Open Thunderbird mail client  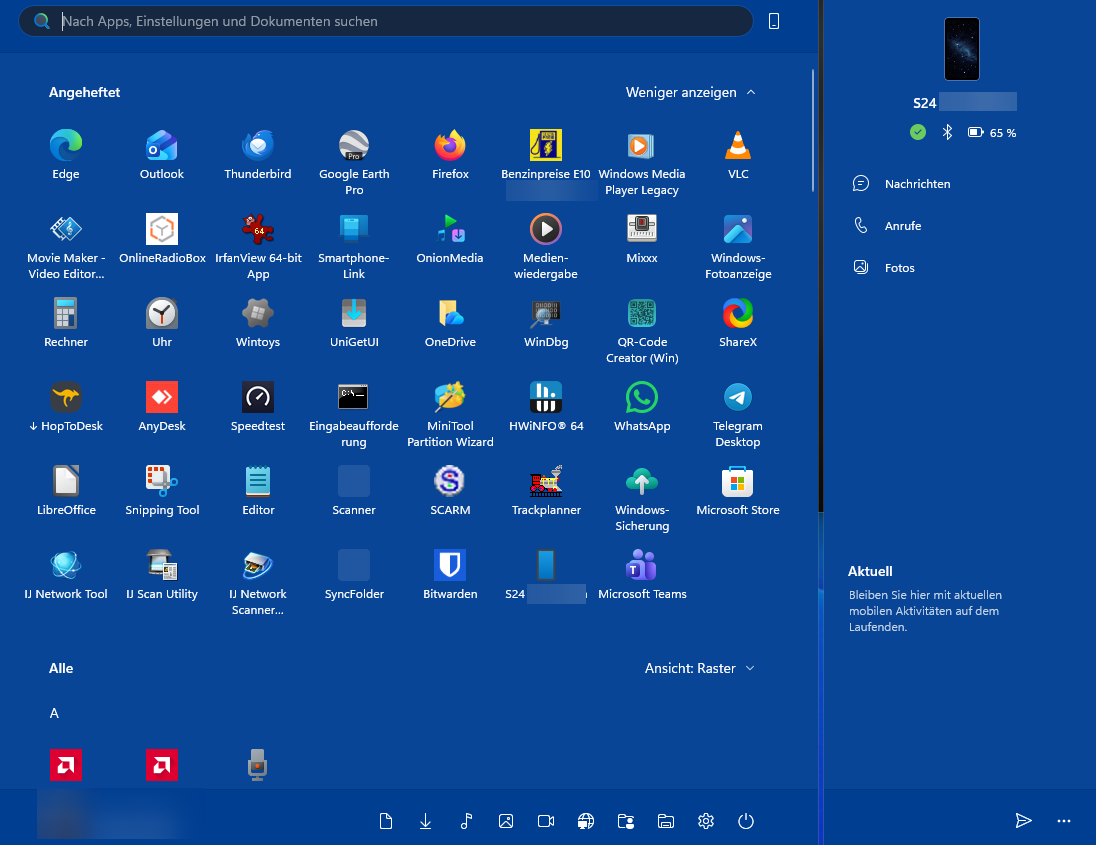coord(258,155)
